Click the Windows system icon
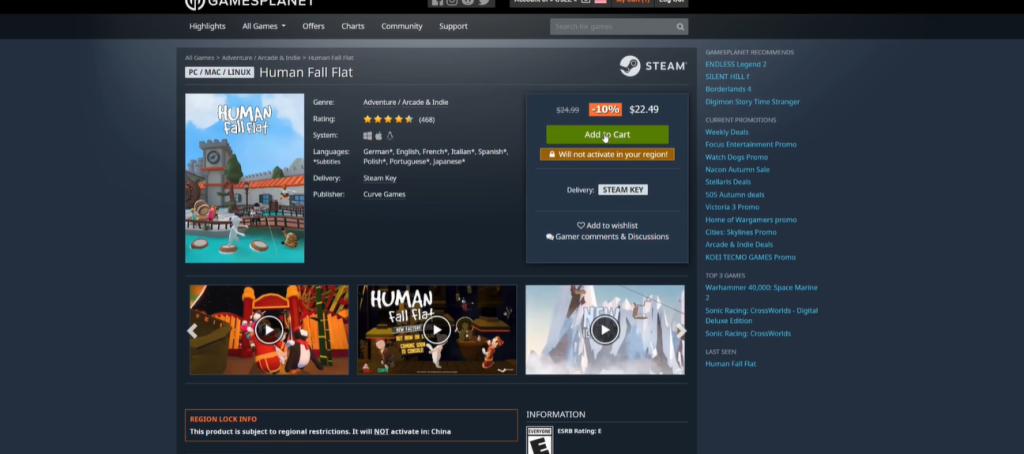This screenshot has height=454, width=1024. 368,135
